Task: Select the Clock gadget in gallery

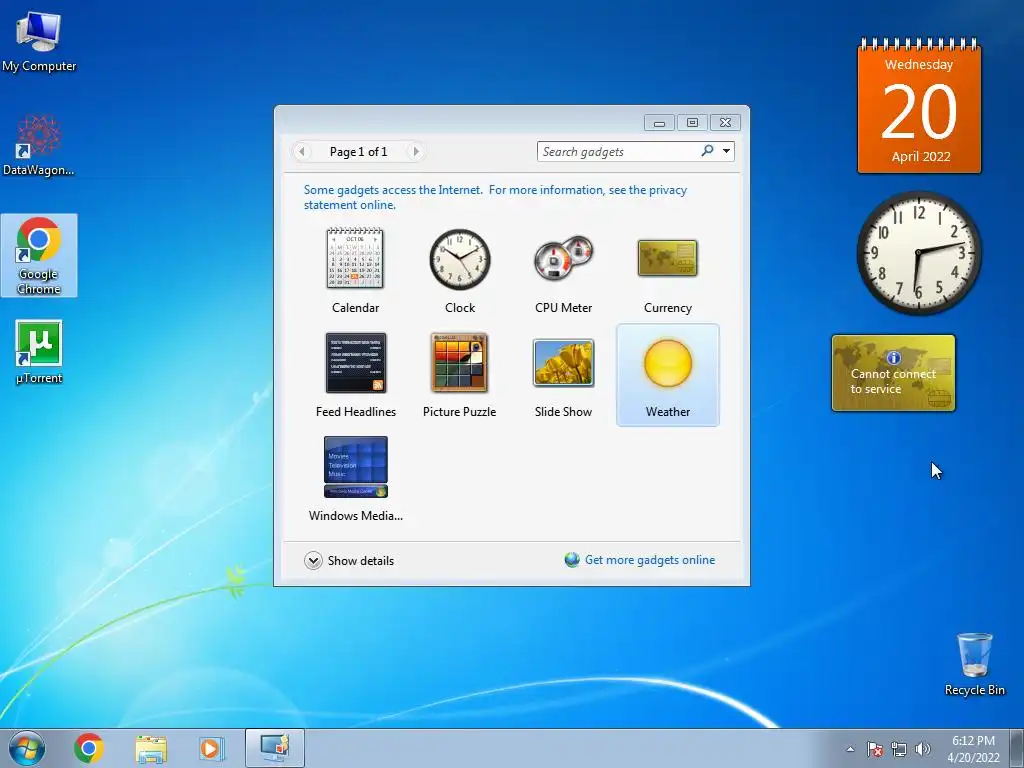Action: coord(460,270)
